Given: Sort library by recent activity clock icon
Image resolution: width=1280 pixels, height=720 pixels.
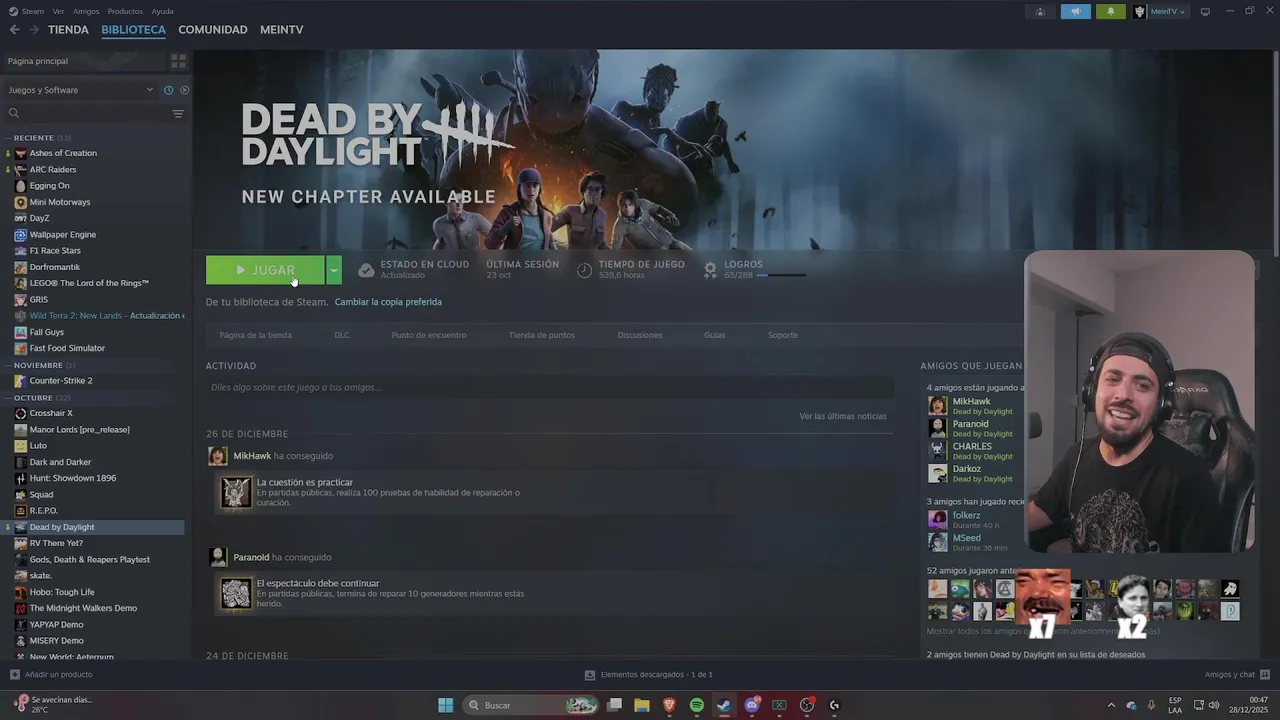Looking at the screenshot, I should click(168, 90).
